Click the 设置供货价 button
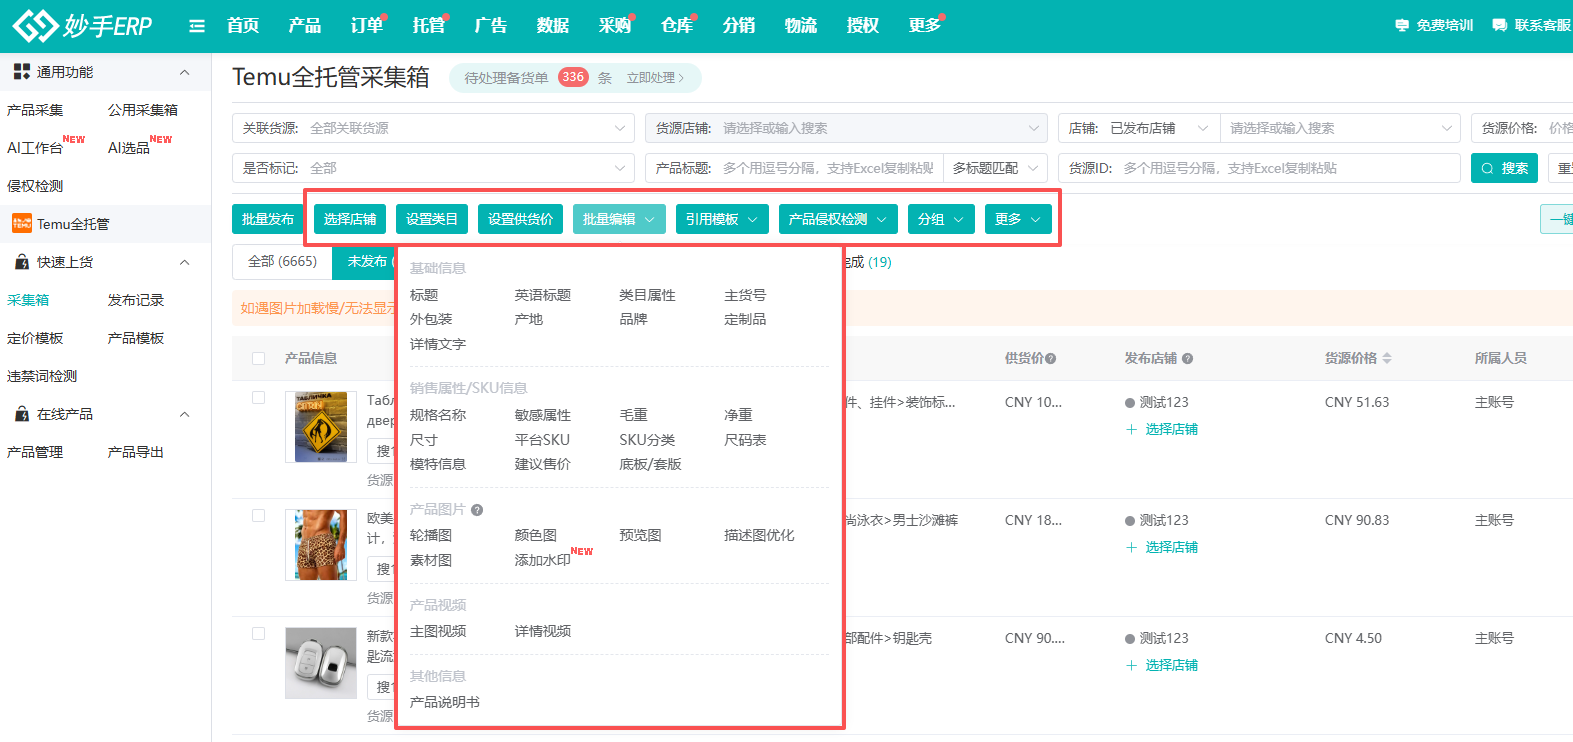The height and width of the screenshot is (742, 1573). [521, 219]
